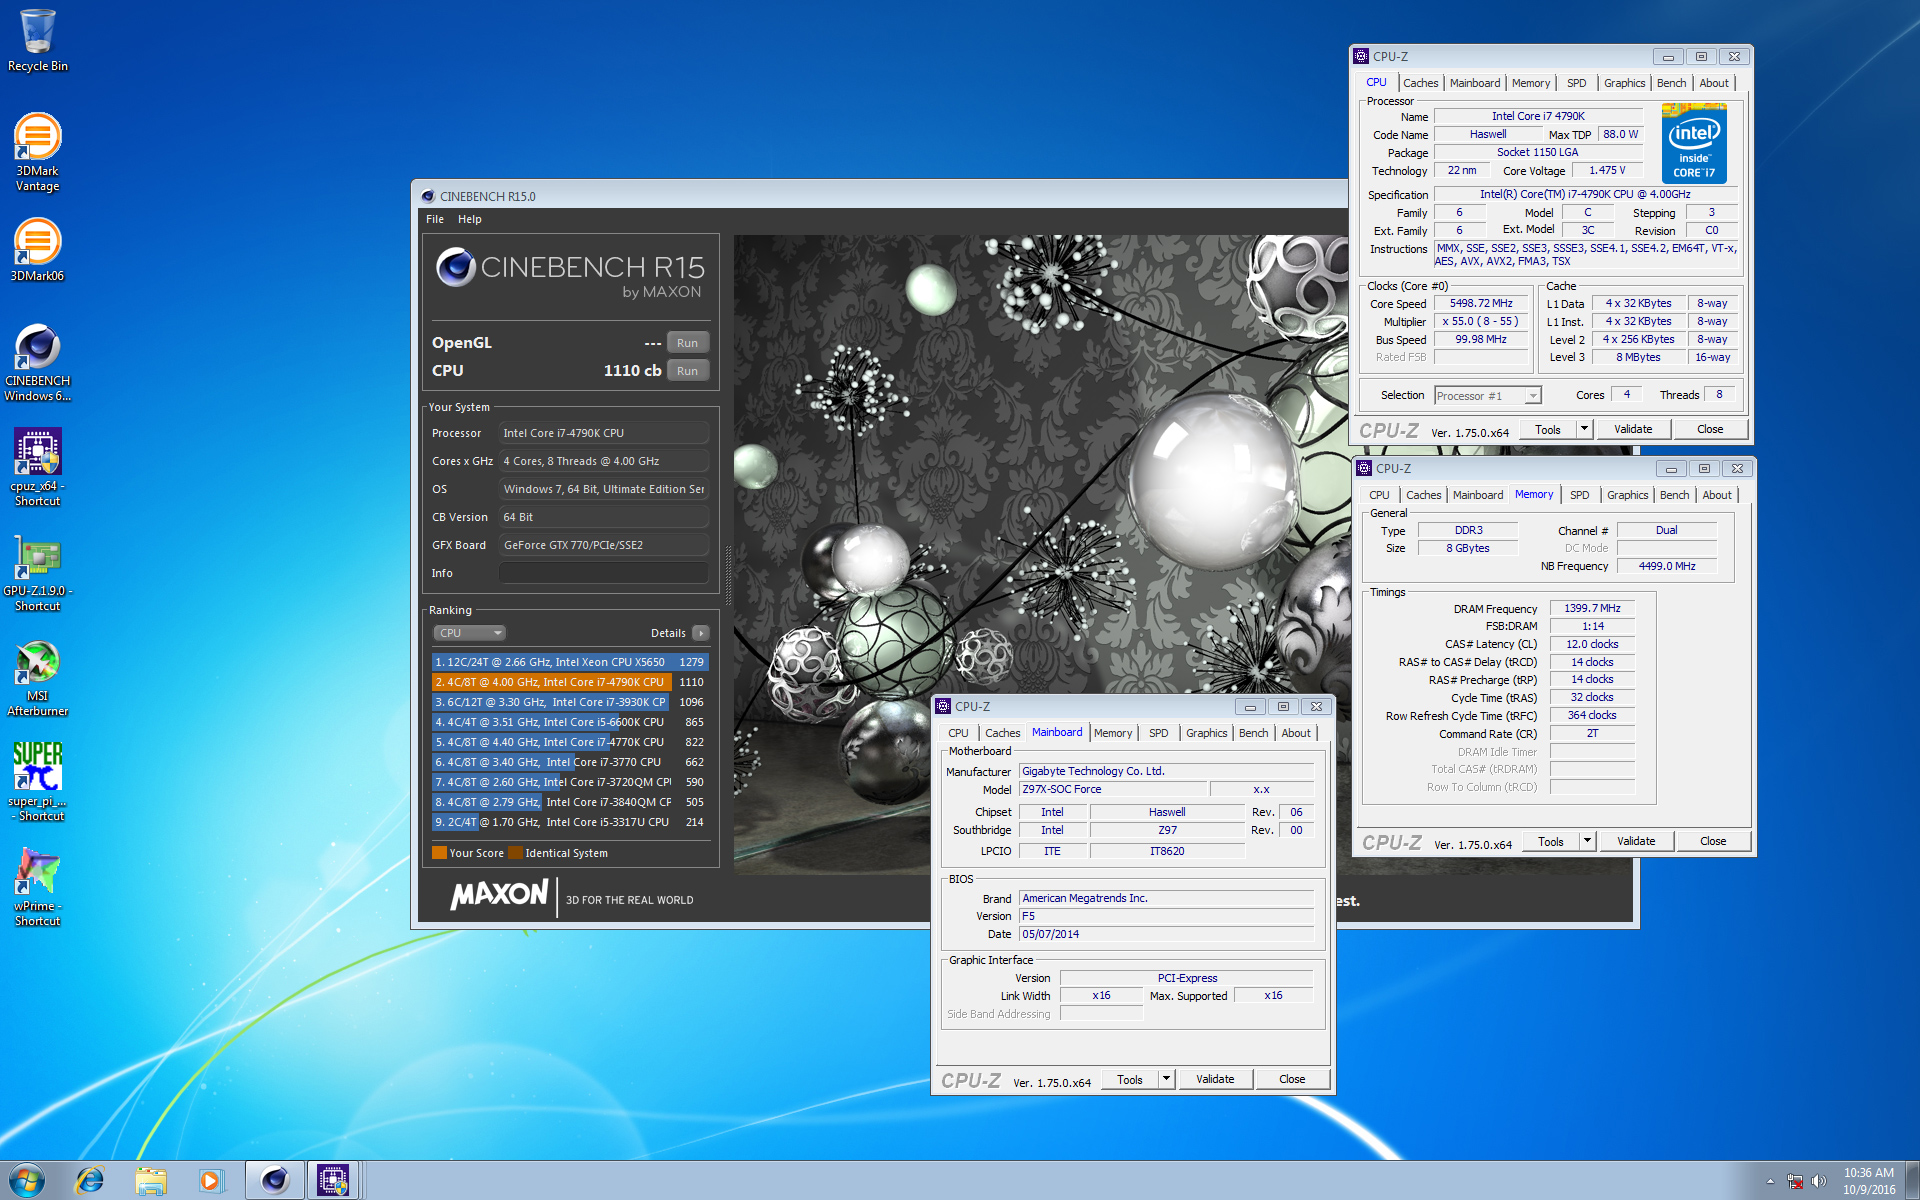This screenshot has width=1920, height=1200.
Task: Click the network tray icon
Action: click(x=1795, y=1181)
